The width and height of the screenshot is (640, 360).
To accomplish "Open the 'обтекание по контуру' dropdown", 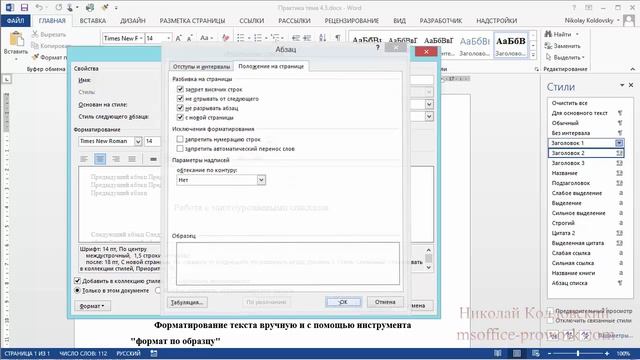I will (x=261, y=180).
